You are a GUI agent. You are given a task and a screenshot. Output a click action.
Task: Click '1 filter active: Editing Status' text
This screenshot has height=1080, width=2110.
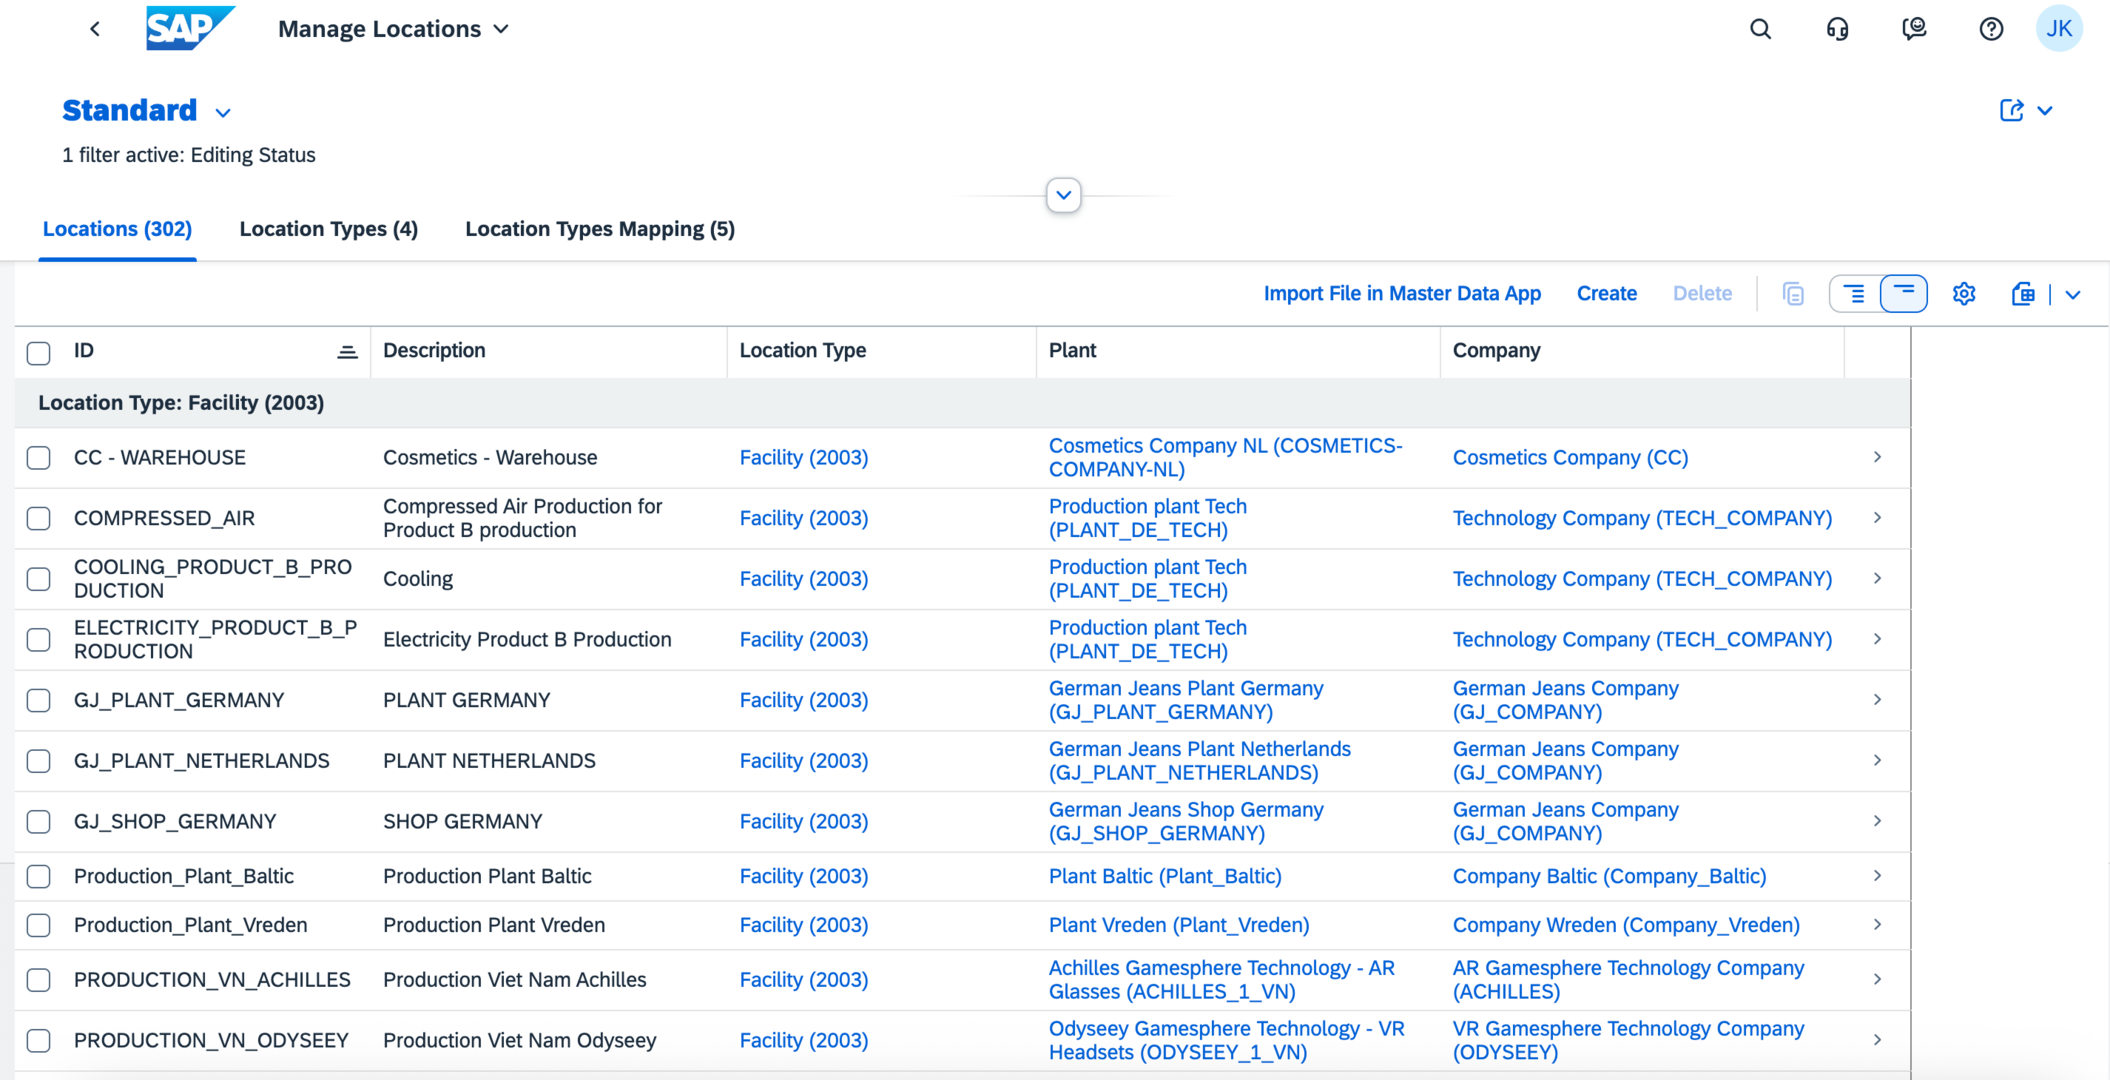189,155
